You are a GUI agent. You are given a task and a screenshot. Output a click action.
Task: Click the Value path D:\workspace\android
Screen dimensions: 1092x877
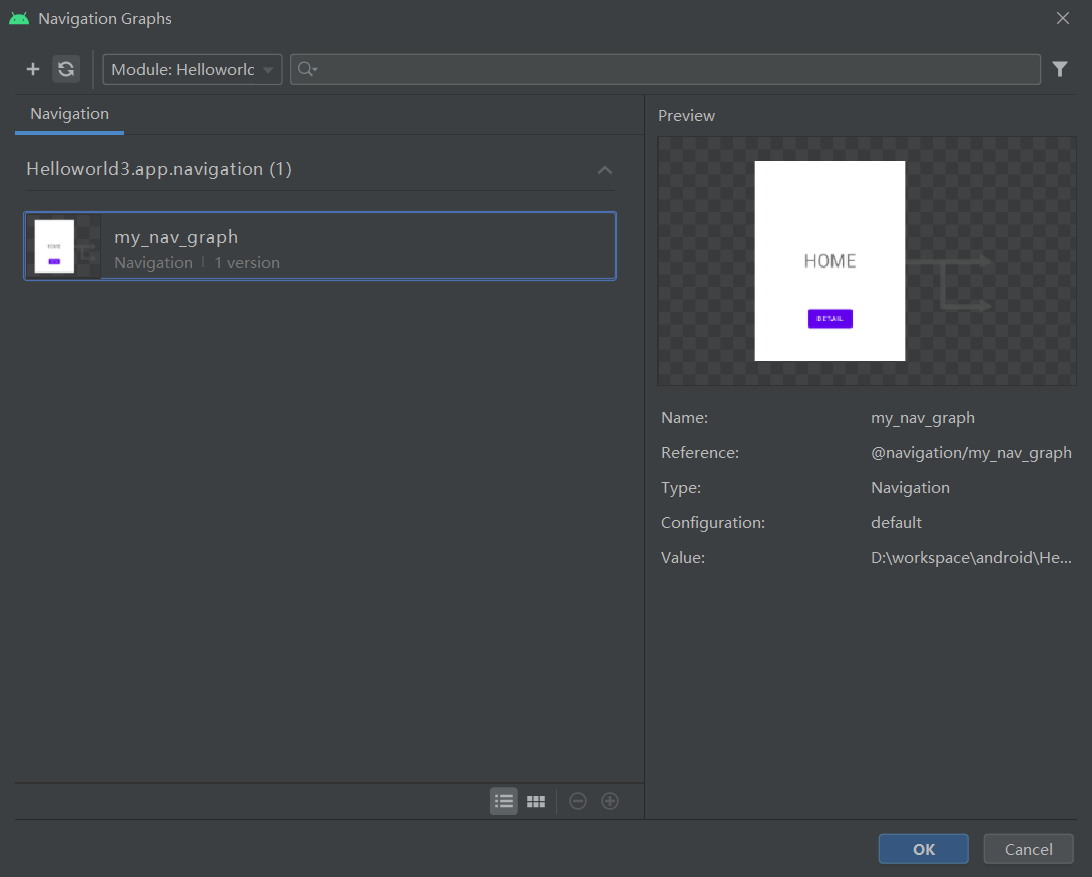[x=971, y=557]
